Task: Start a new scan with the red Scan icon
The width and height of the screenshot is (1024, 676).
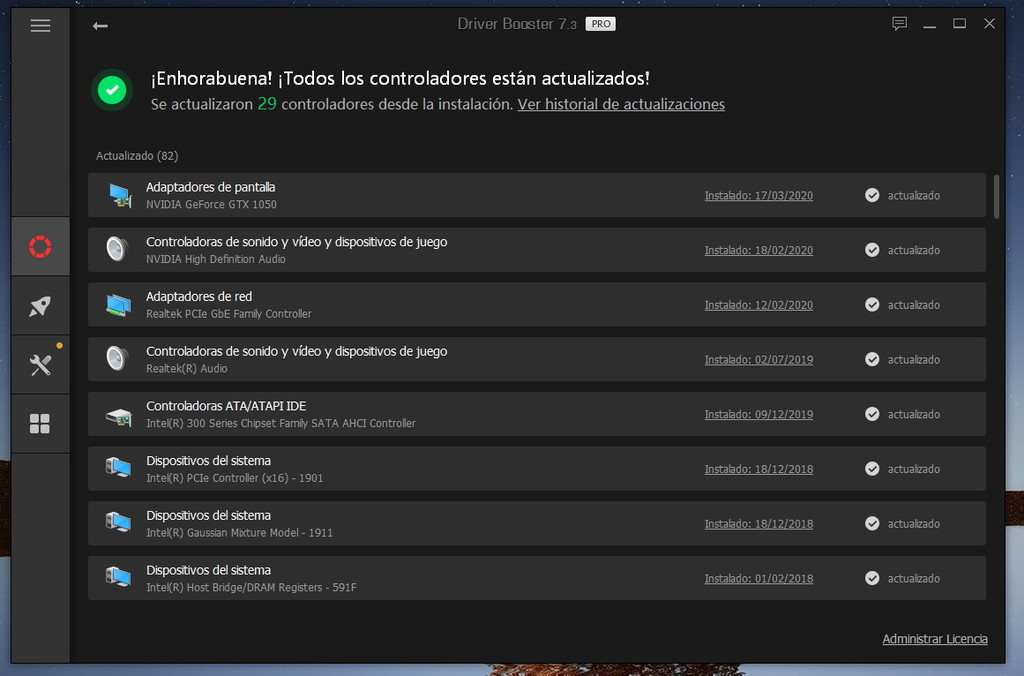Action: [40, 244]
